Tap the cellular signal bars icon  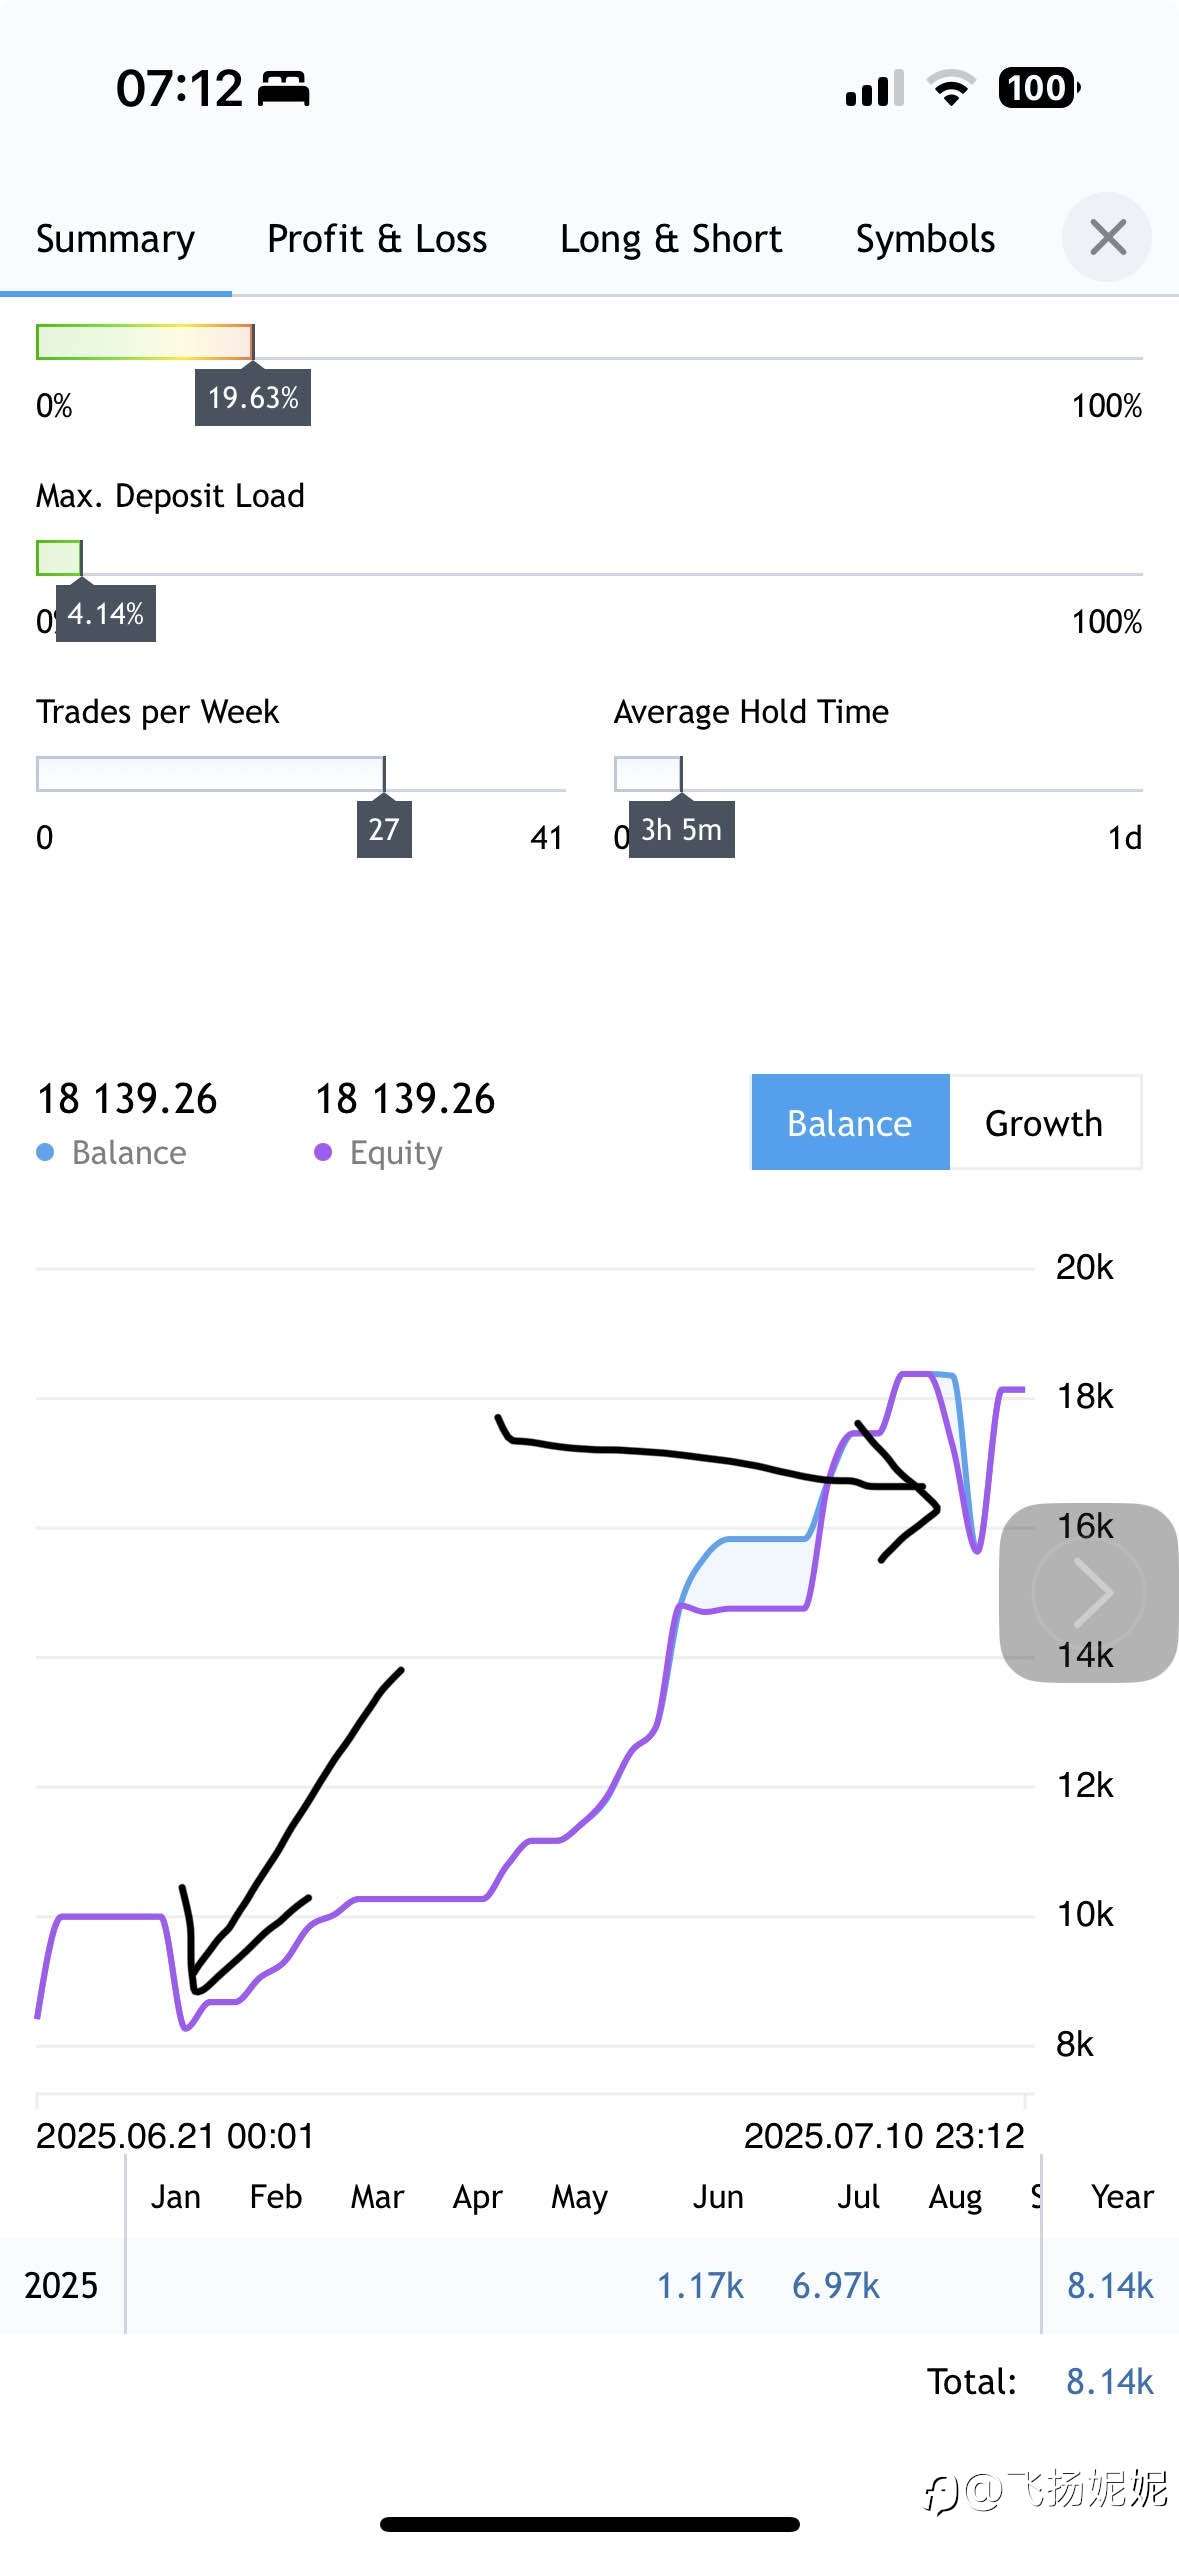coord(875,88)
